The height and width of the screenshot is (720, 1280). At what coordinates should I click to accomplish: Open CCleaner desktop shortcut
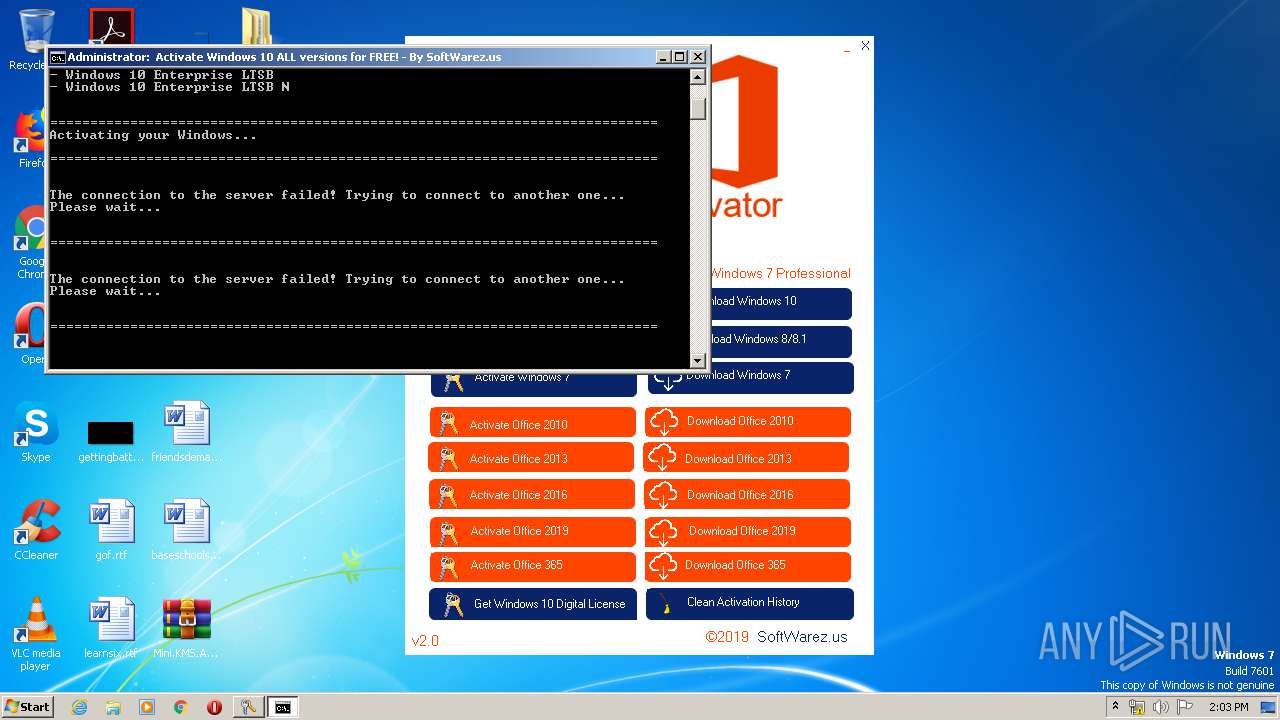click(x=36, y=531)
